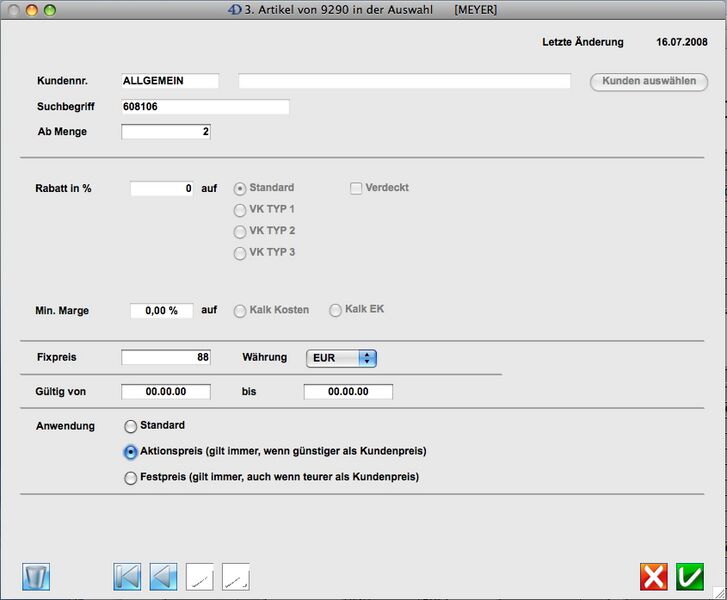Screen dimensions: 727x600
Task: Select the Standard option under Anwendung
Action: coord(130,427)
